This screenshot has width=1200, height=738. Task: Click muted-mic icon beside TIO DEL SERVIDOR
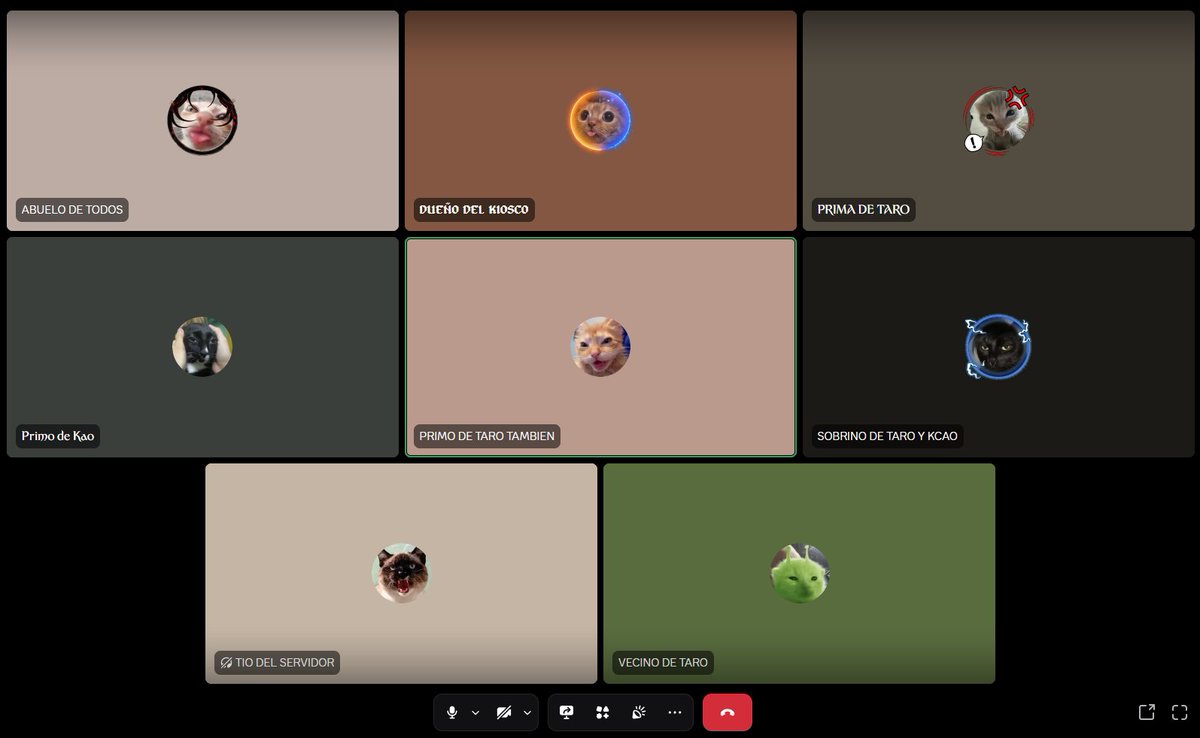coord(226,662)
